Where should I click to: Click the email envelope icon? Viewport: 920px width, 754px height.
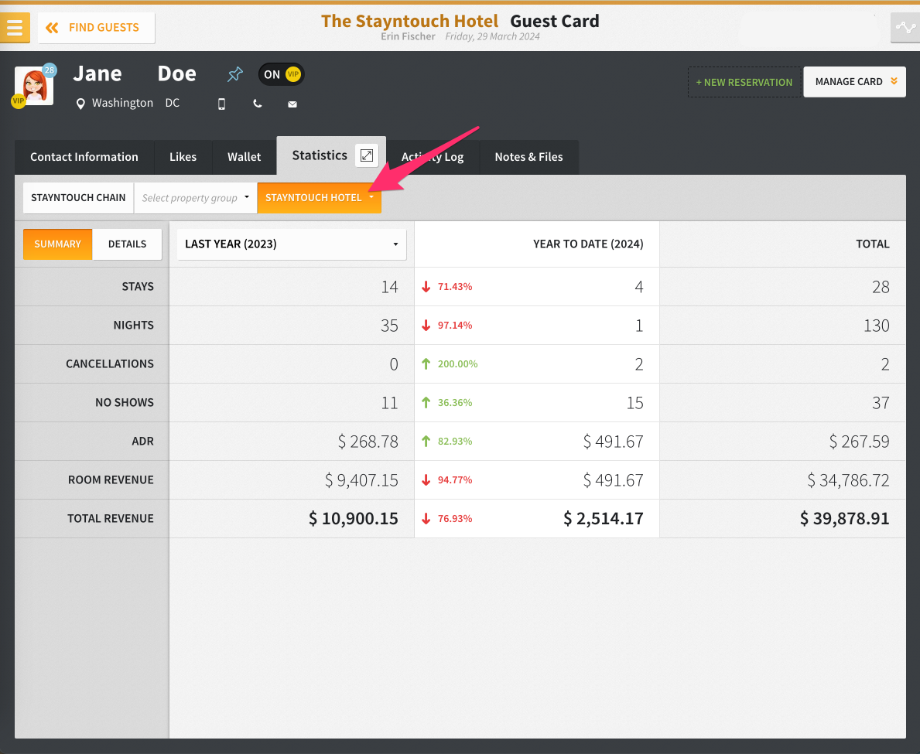(x=292, y=104)
